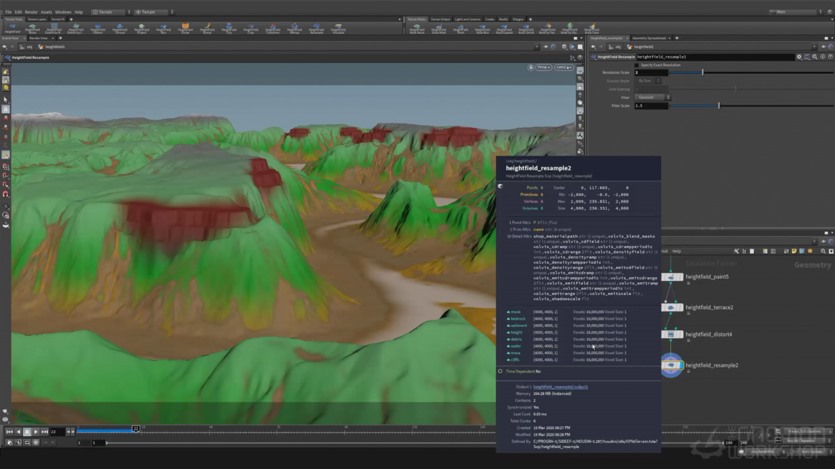Click the Filter Scale slider handle
The width and height of the screenshot is (835, 469).
tap(719, 105)
